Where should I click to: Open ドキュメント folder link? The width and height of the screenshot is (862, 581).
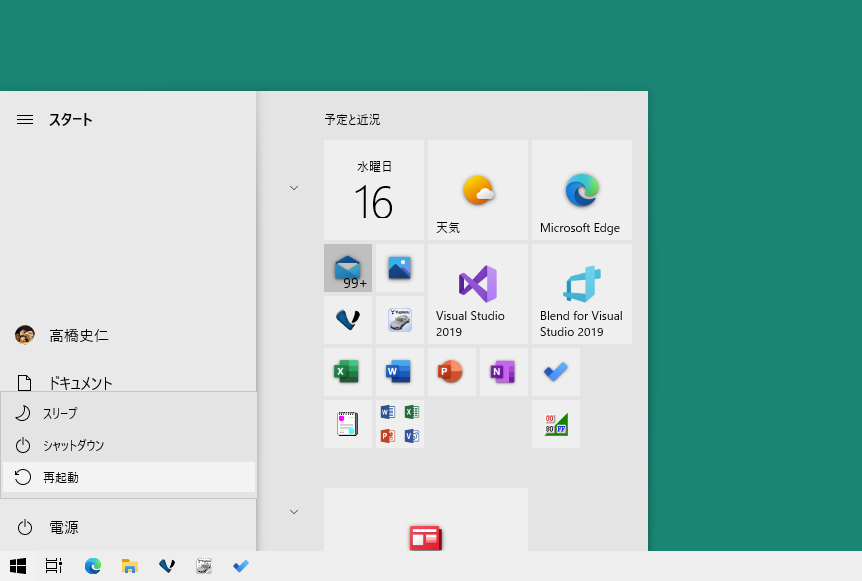(128, 383)
